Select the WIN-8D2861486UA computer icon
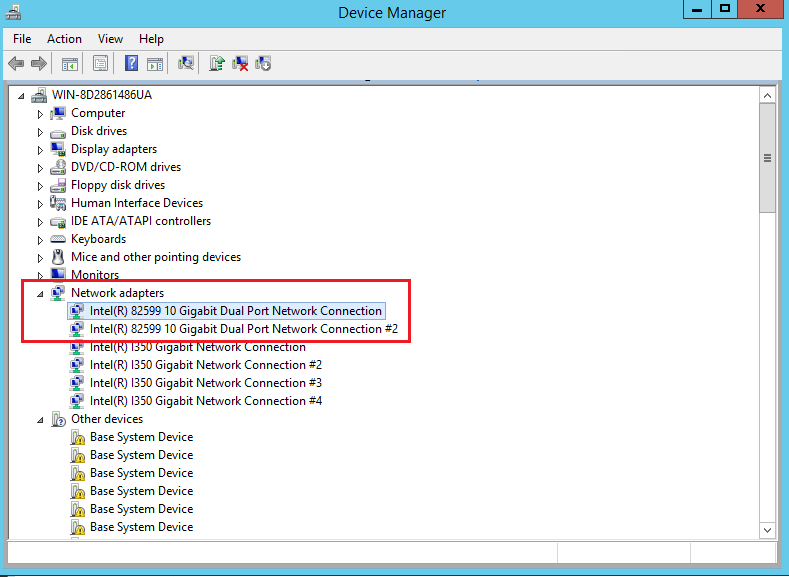789x577 pixels. 39,95
